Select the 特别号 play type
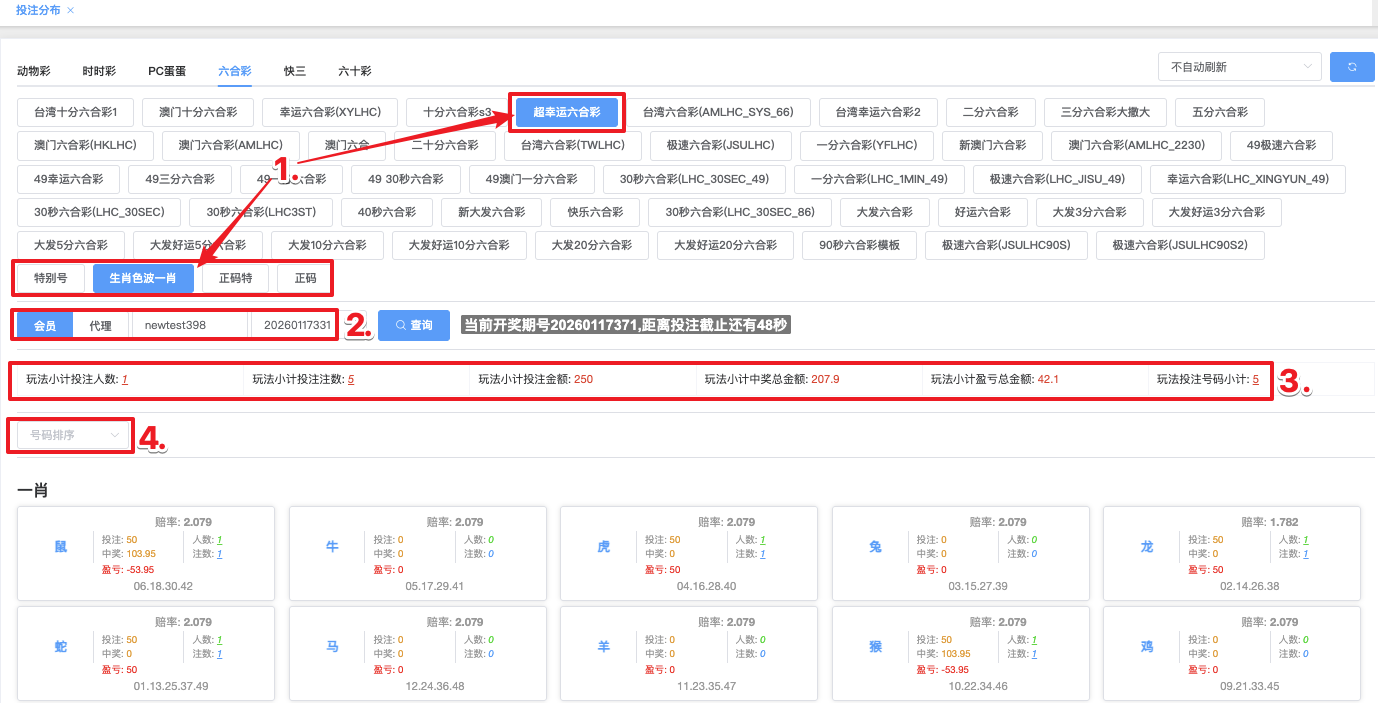The height and width of the screenshot is (703, 1378). pyautogui.click(x=51, y=278)
